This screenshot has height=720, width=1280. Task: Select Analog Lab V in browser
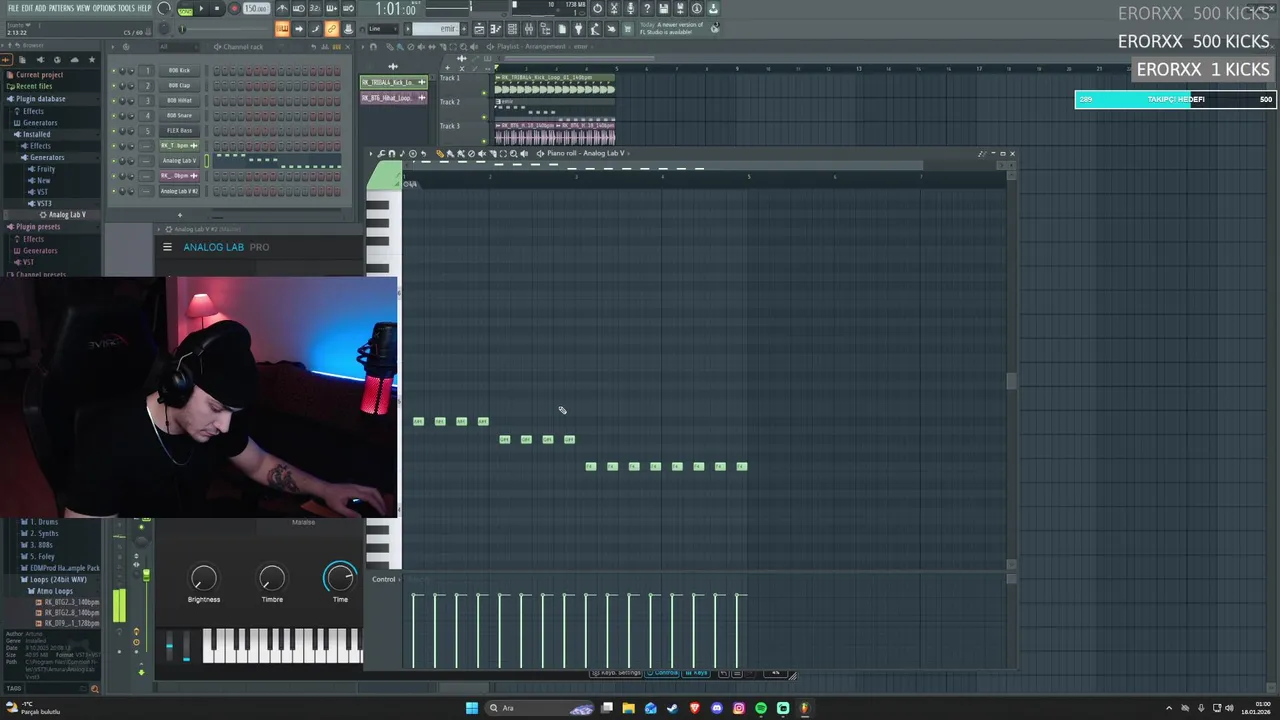pos(67,214)
